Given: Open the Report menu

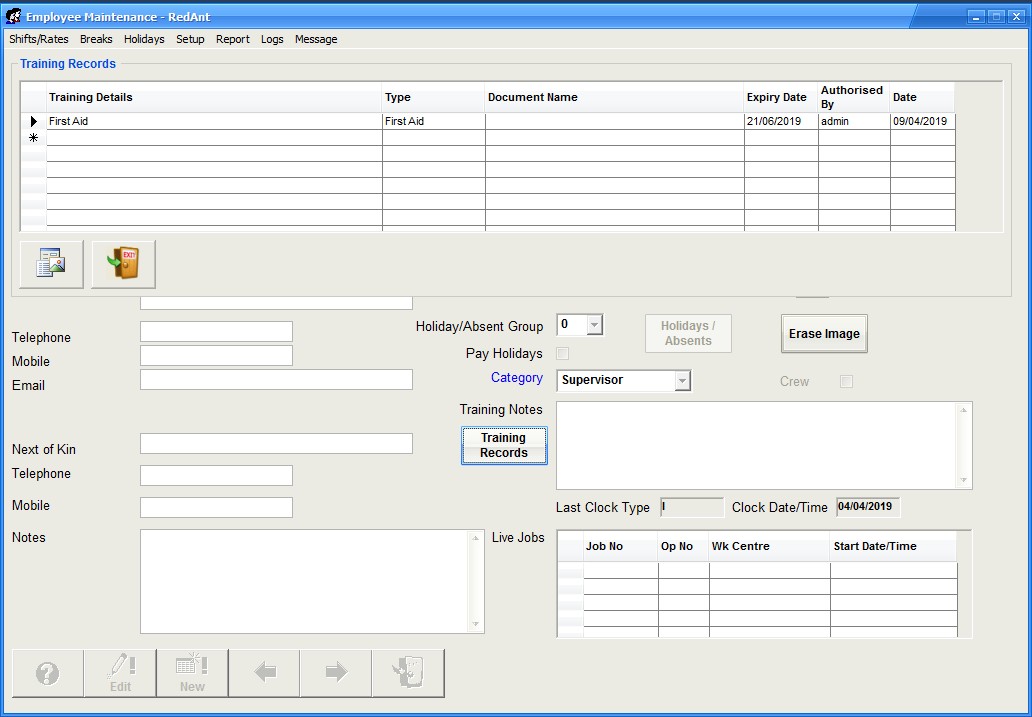Looking at the screenshot, I should tap(233, 39).
